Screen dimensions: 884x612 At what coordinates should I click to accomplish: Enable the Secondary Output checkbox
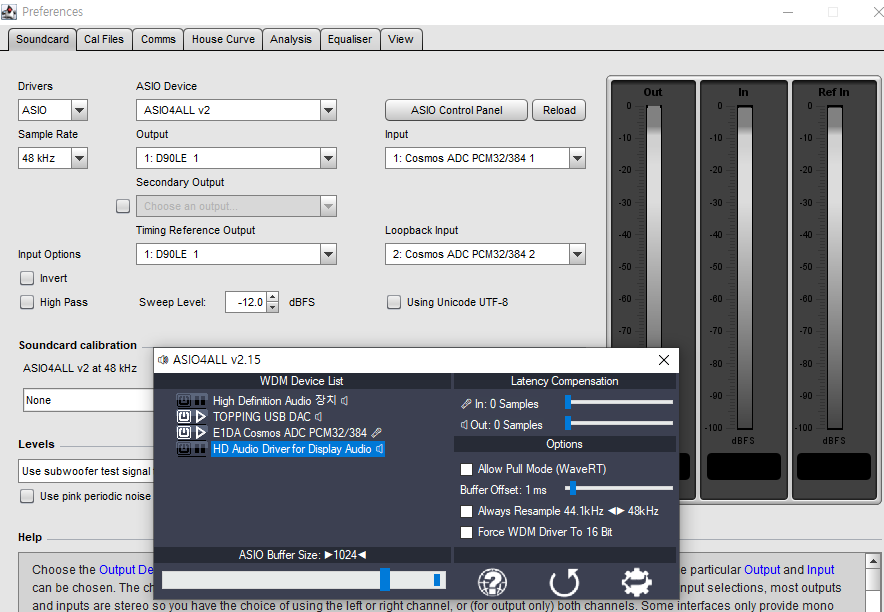[123, 206]
